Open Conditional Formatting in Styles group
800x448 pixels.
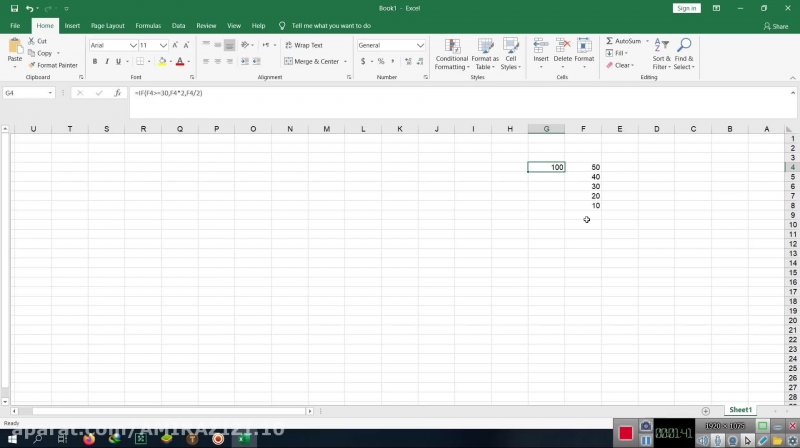(452, 54)
